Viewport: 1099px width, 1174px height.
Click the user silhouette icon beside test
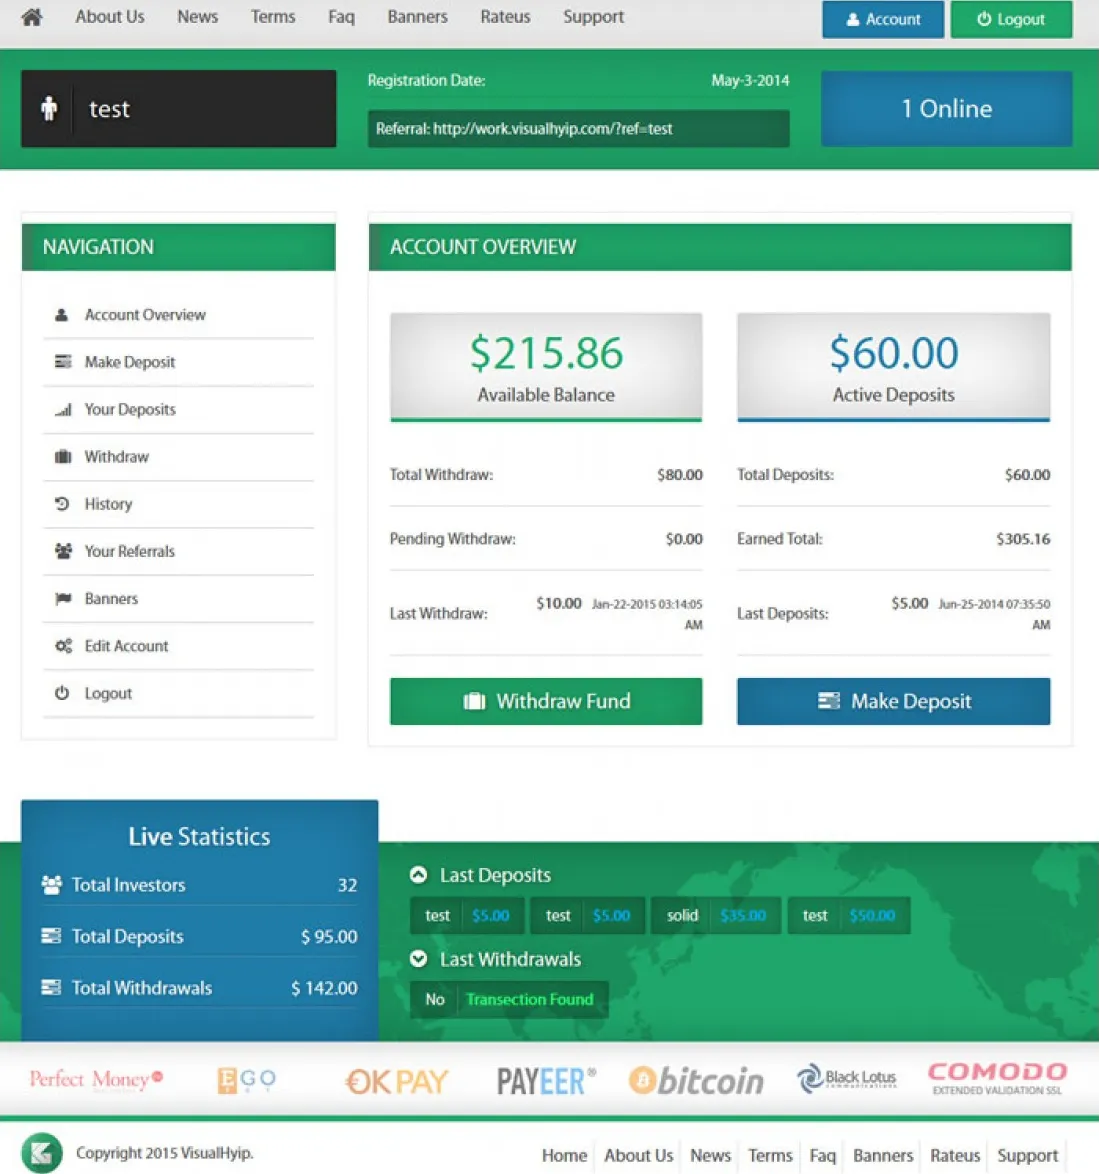click(49, 109)
